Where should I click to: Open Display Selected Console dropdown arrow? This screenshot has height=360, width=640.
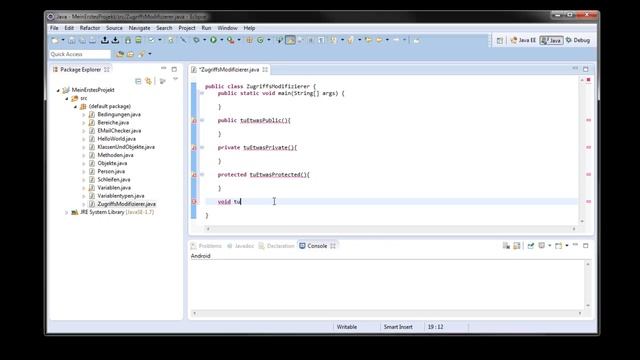click(x=549, y=245)
